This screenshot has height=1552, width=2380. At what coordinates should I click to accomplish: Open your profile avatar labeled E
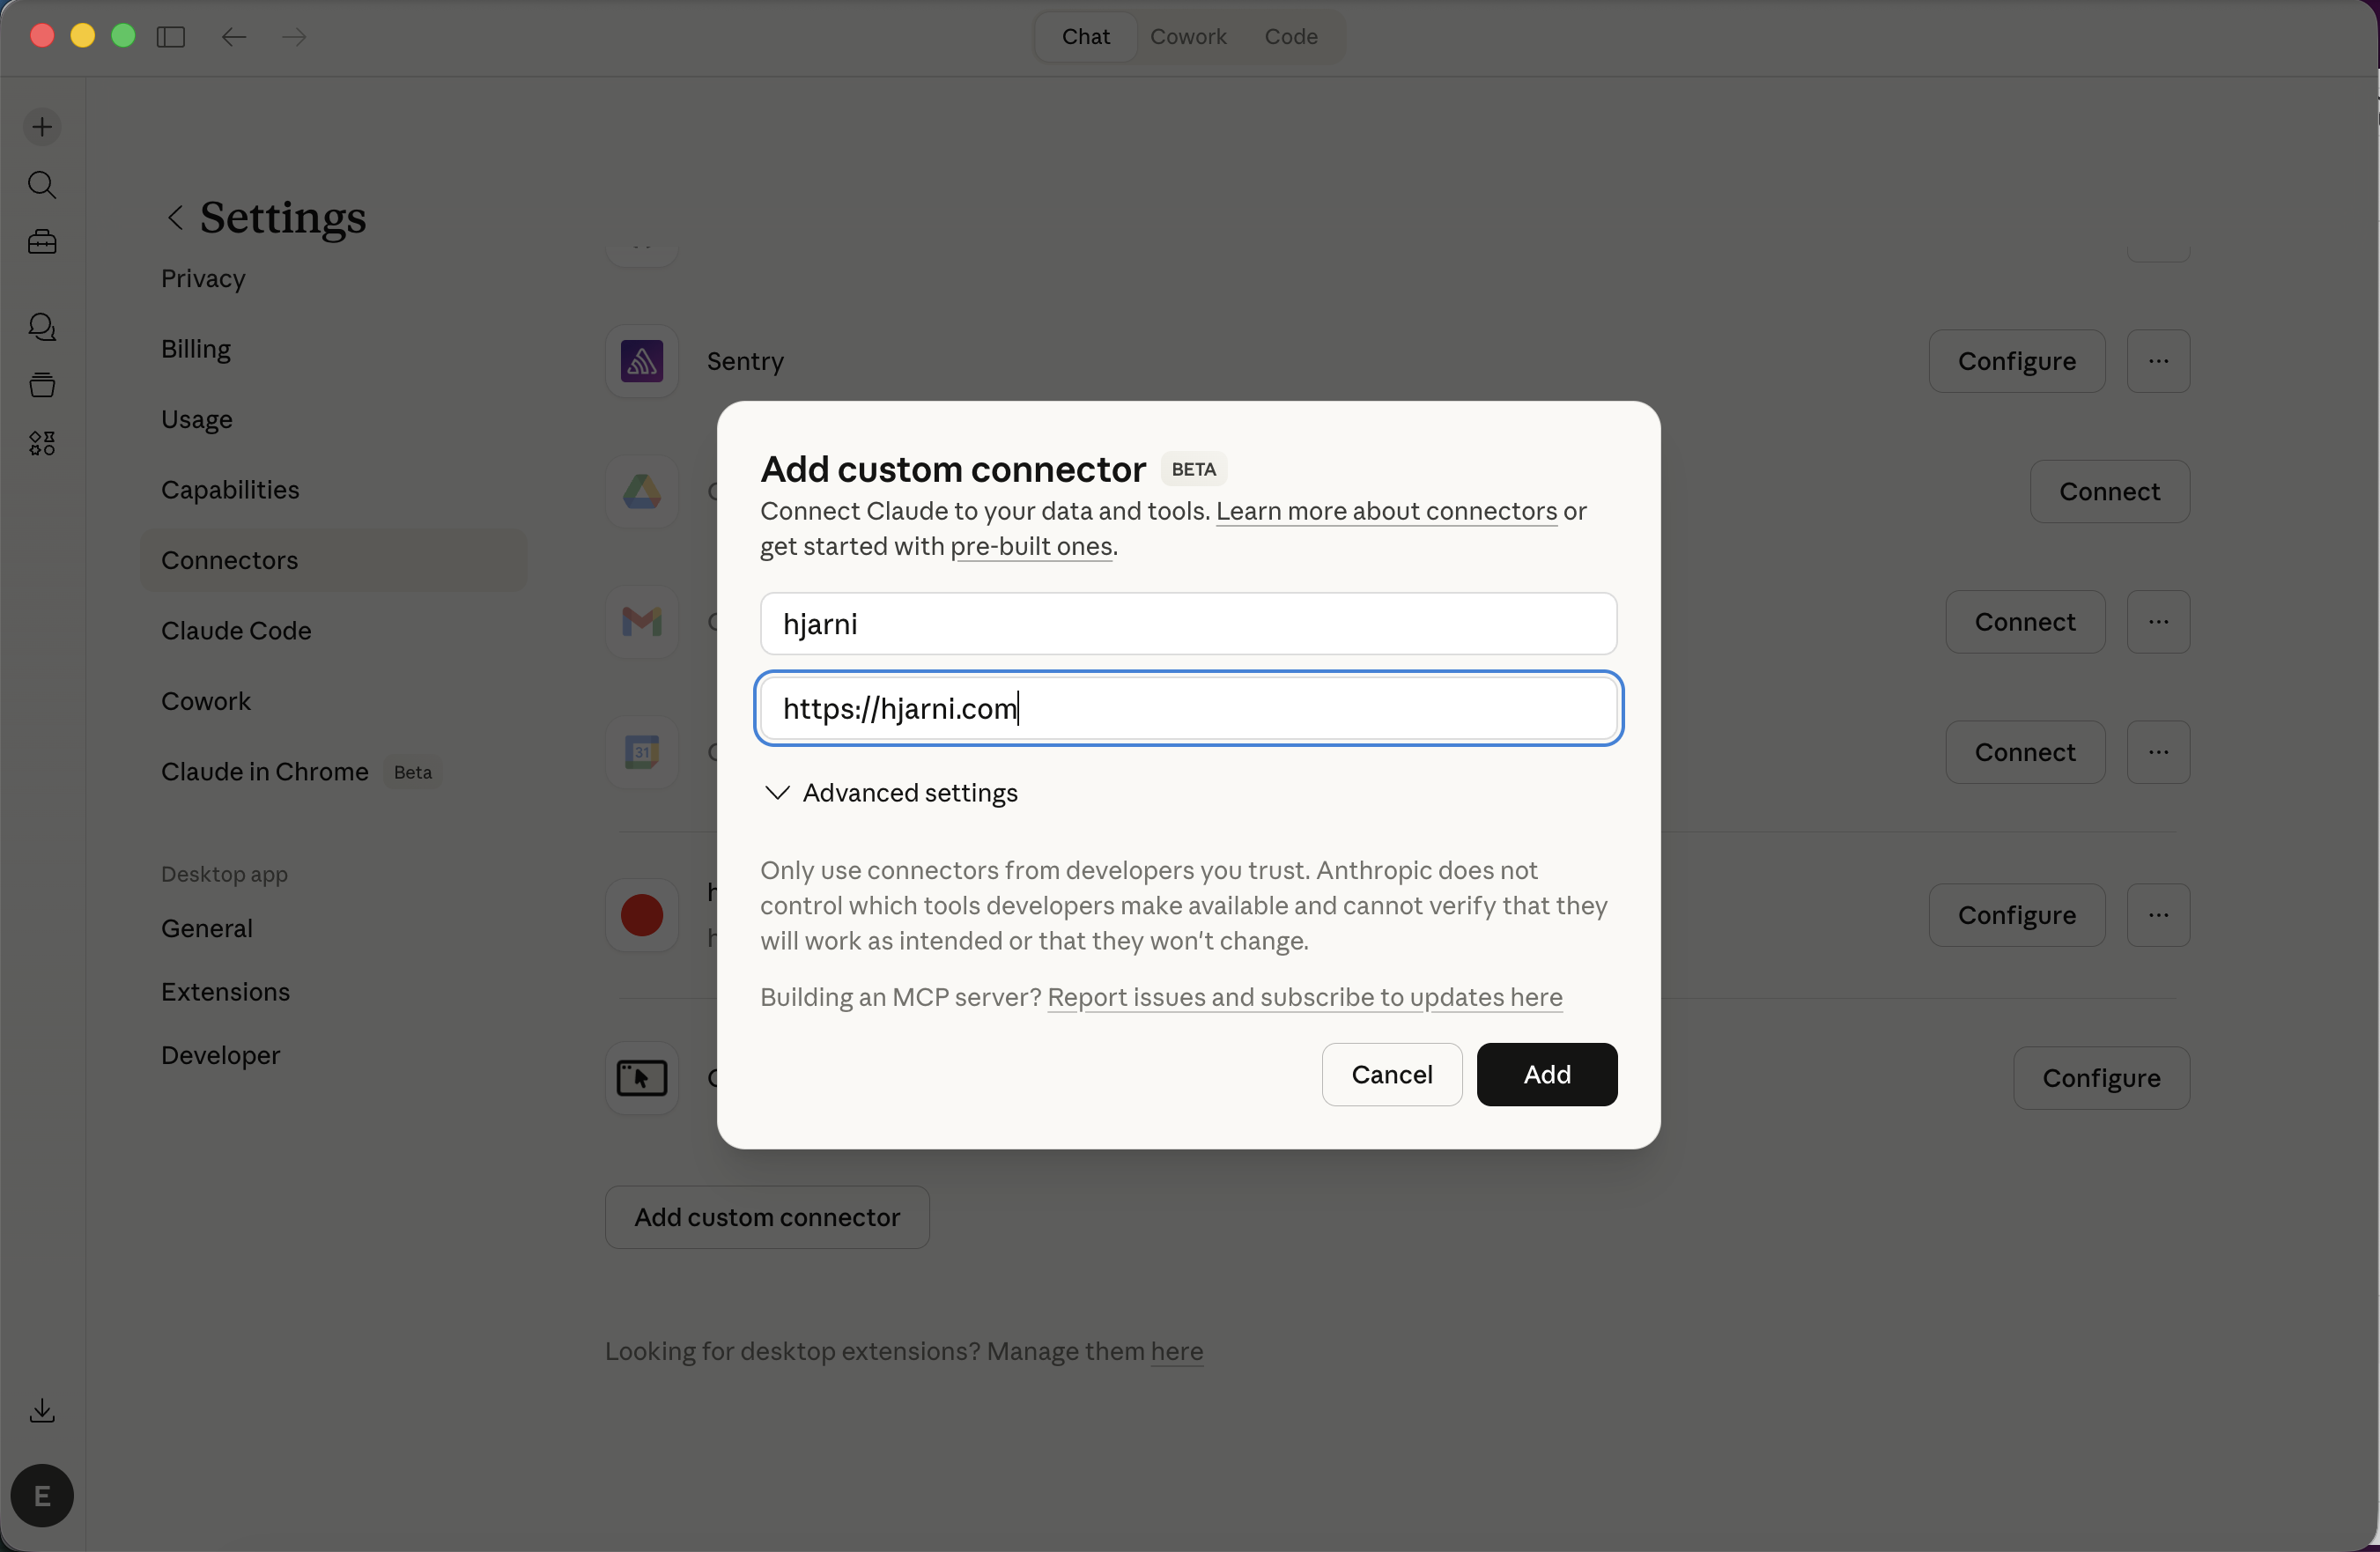41,1495
